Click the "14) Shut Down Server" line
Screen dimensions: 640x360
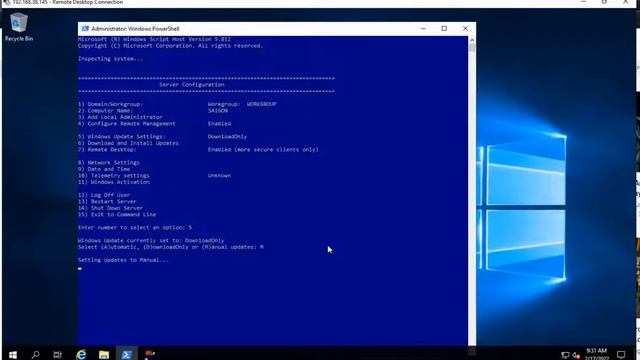click(110, 208)
